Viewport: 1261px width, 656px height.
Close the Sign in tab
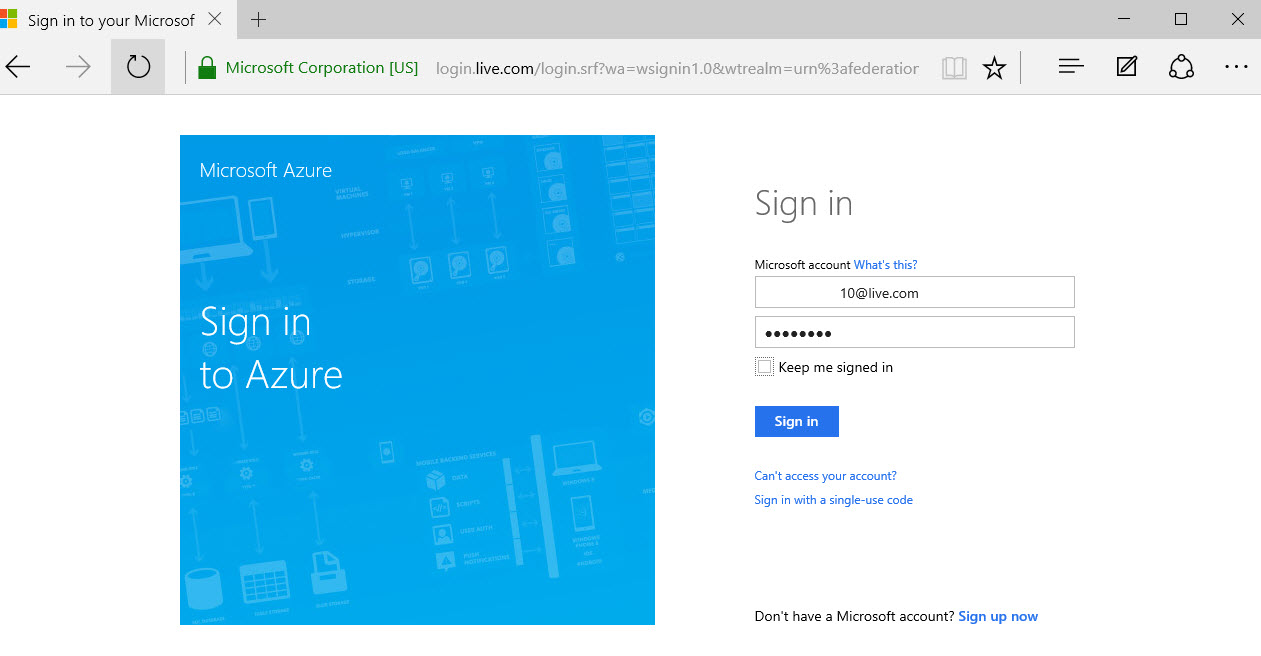[x=215, y=20]
